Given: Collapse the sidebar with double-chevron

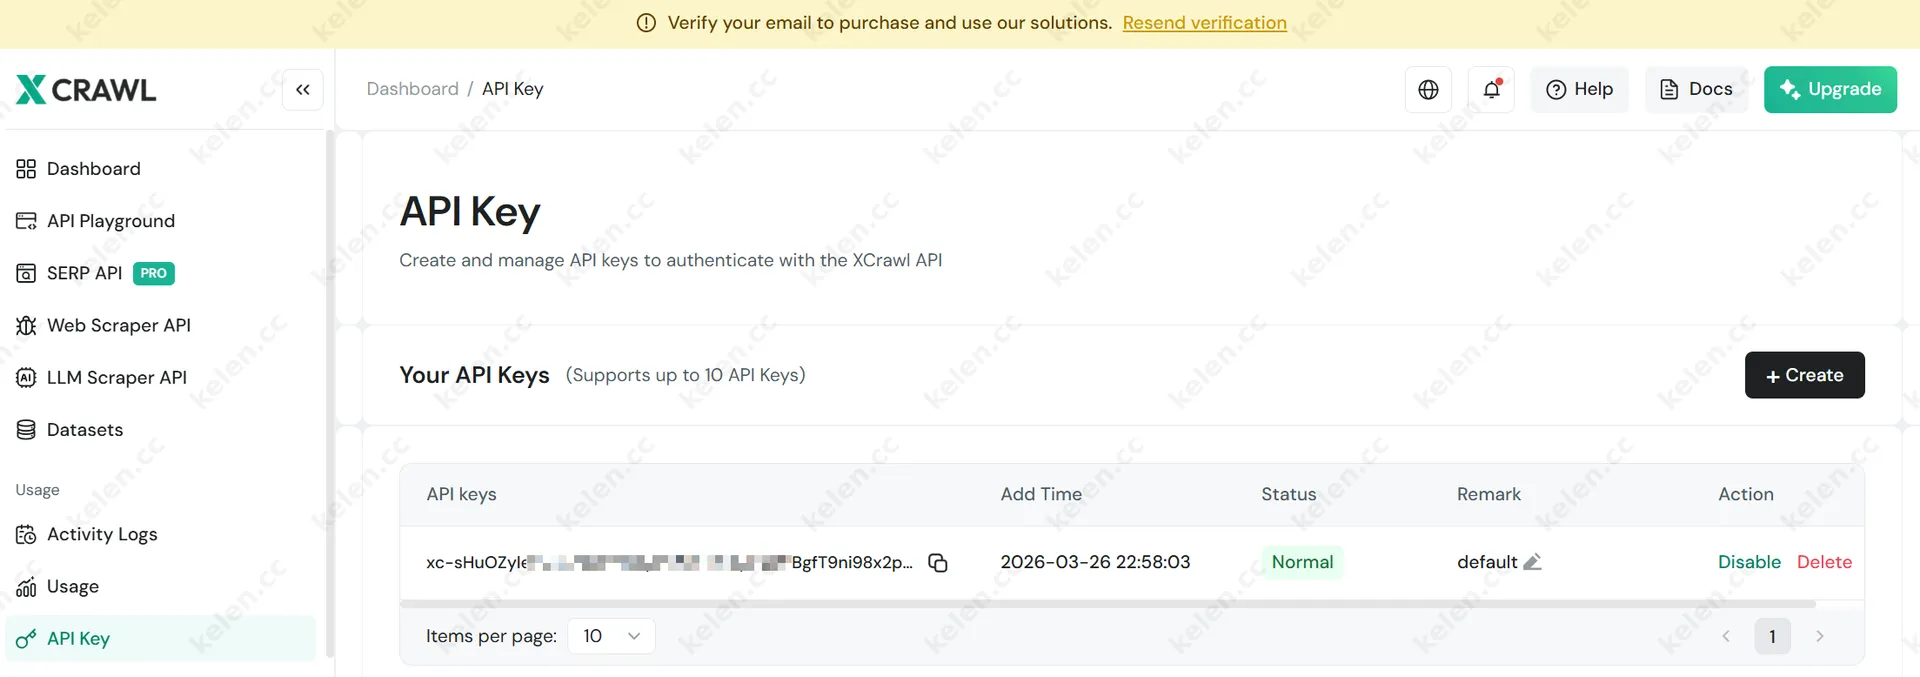Looking at the screenshot, I should tap(303, 89).
